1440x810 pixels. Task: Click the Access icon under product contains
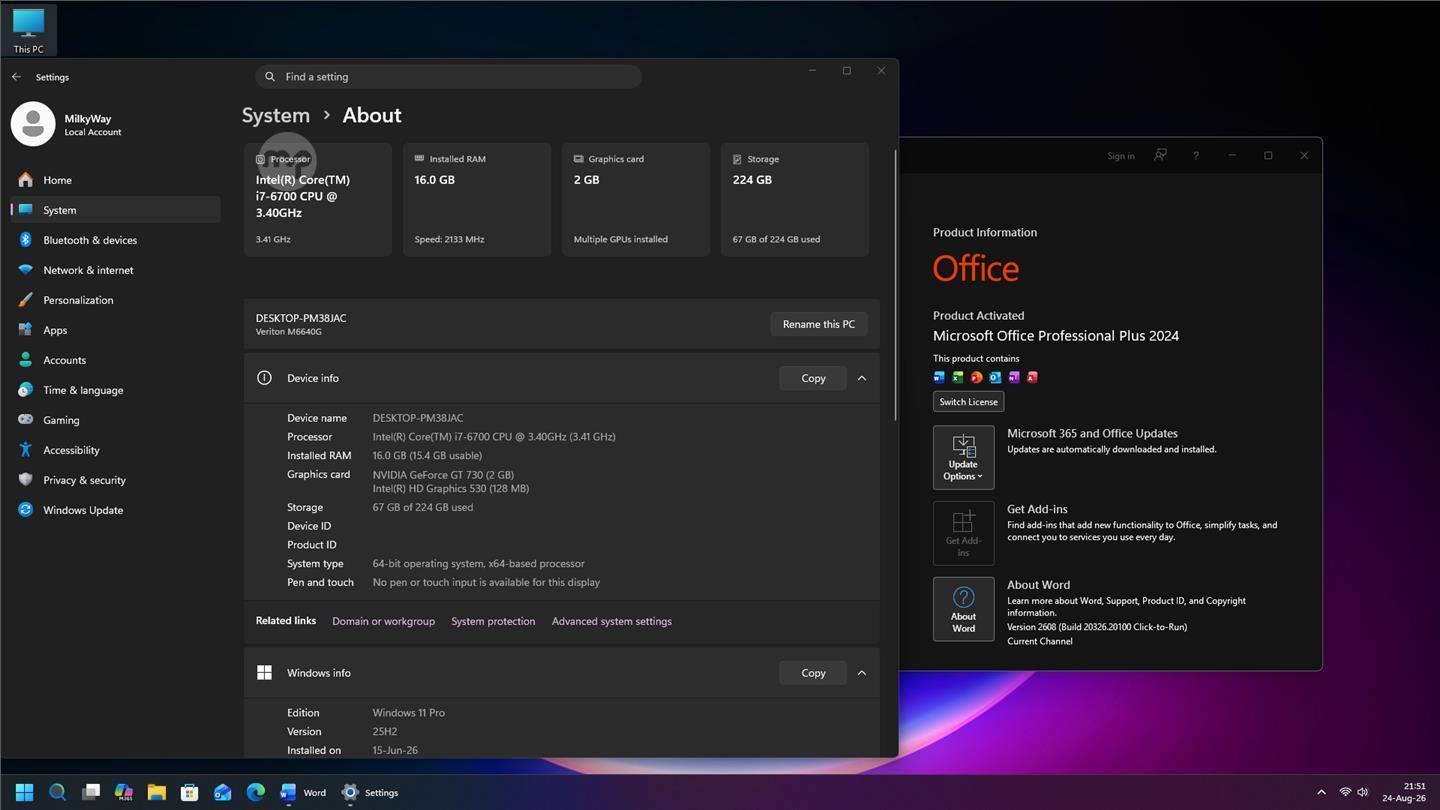(1032, 377)
